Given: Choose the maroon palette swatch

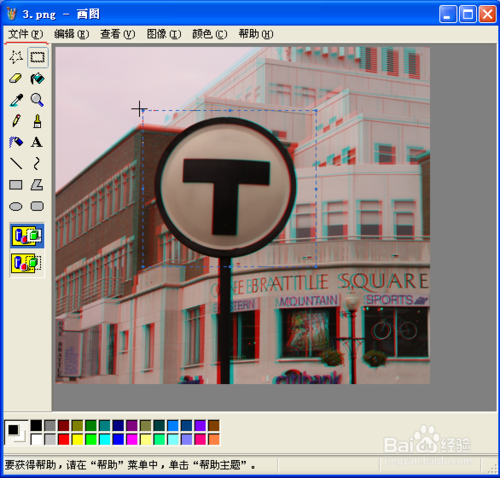Looking at the screenshot, I should [x=64, y=426].
